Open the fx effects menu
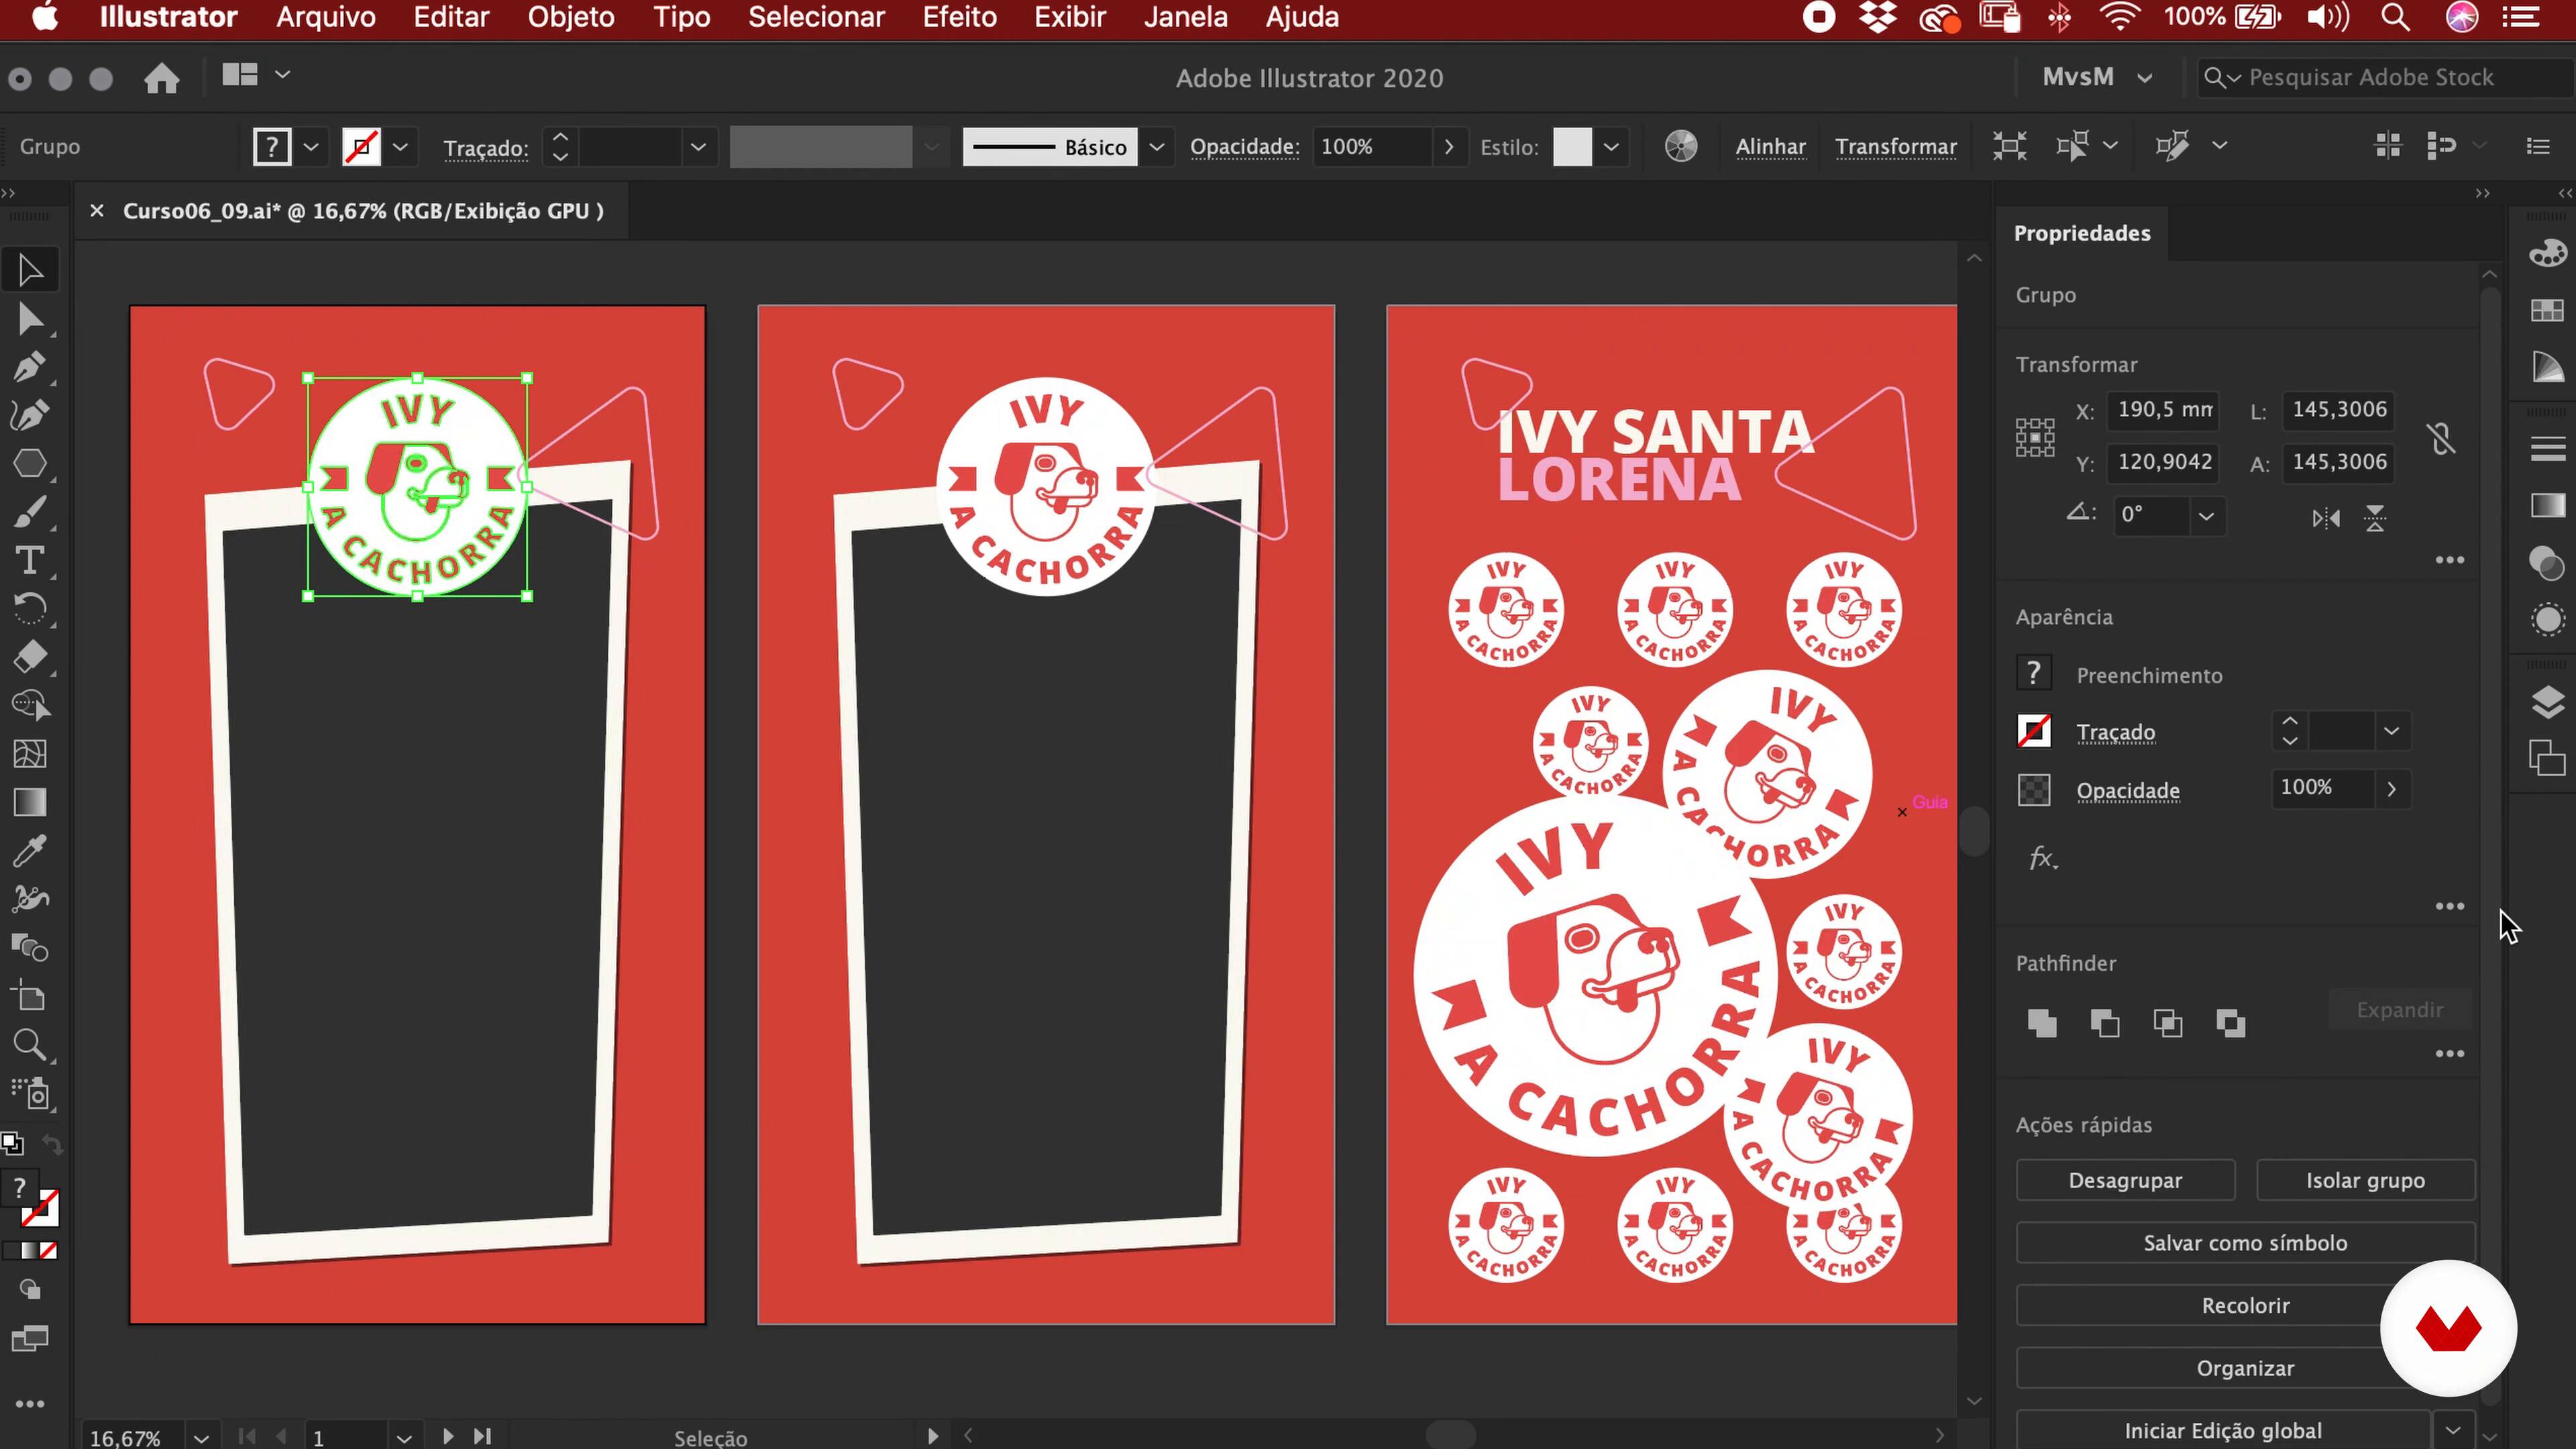This screenshot has width=2576, height=1449. (x=2042, y=858)
